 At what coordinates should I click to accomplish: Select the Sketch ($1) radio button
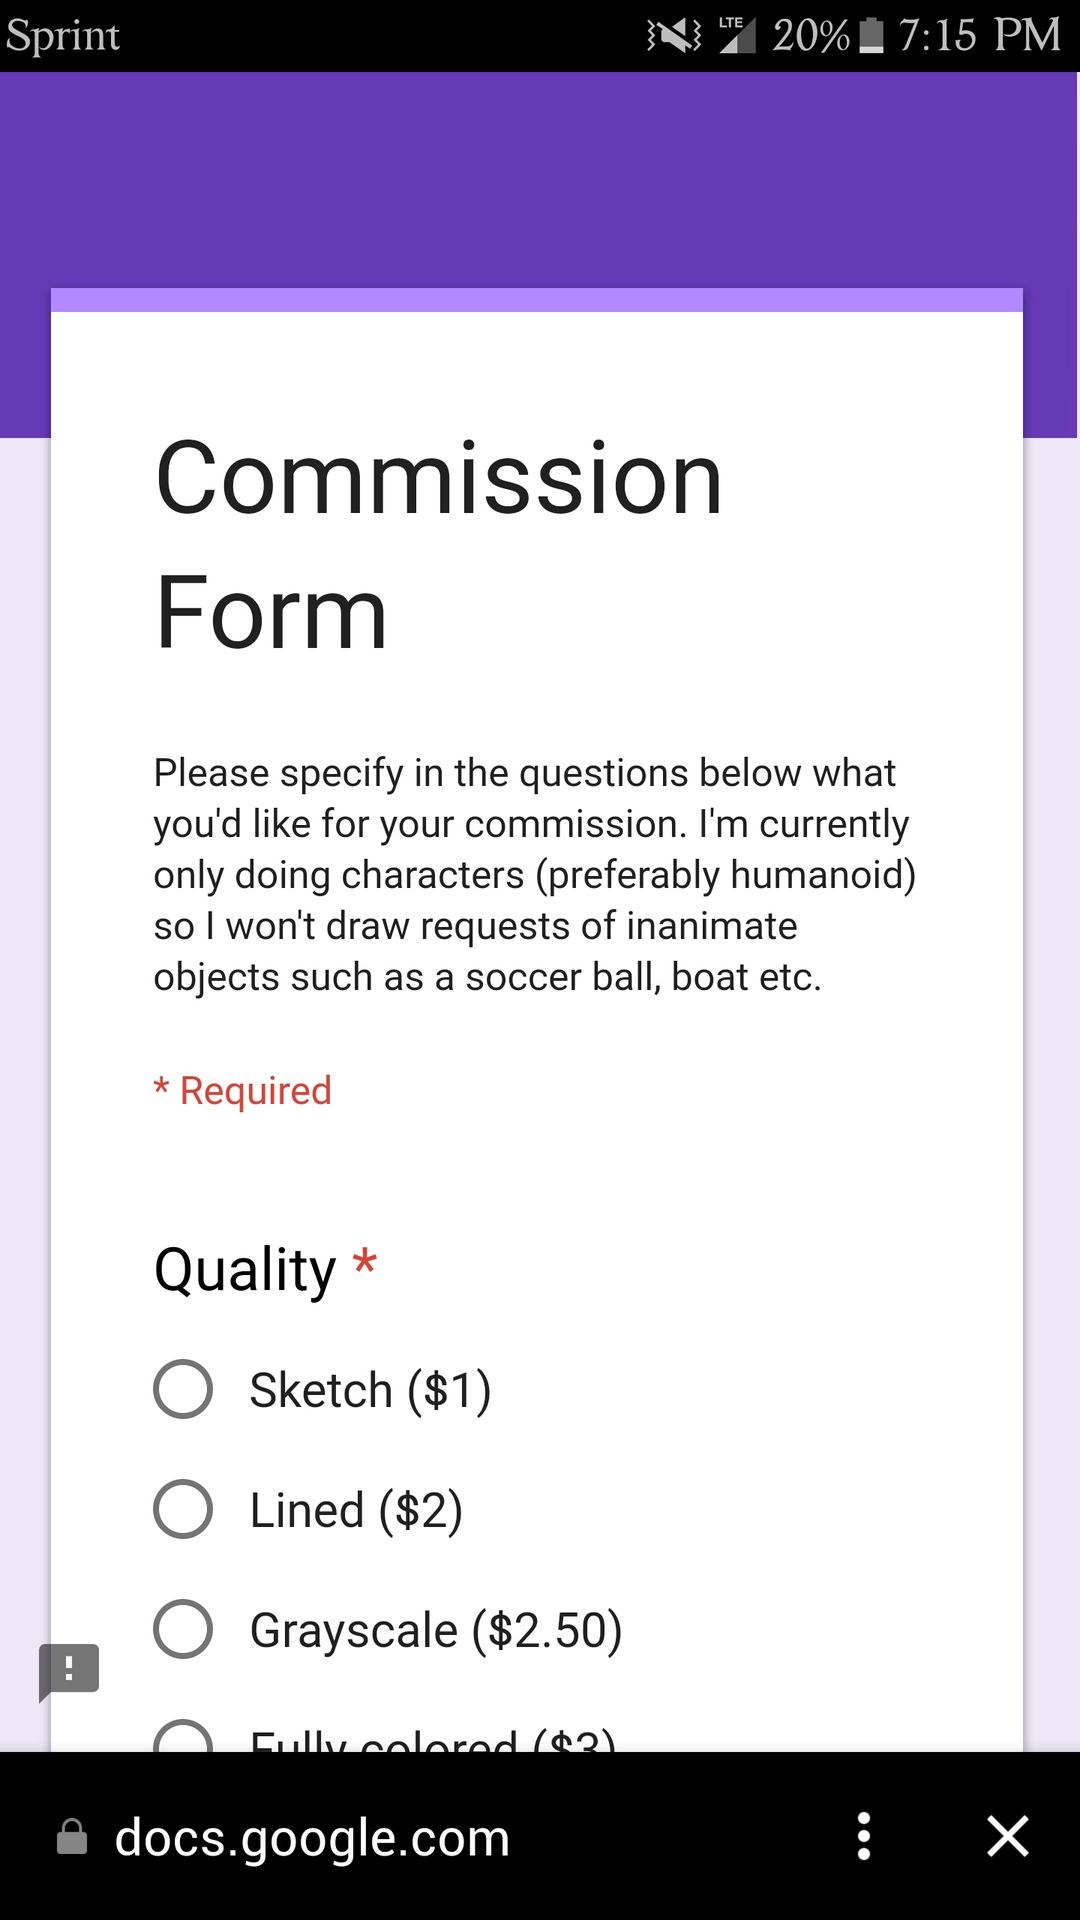183,1389
